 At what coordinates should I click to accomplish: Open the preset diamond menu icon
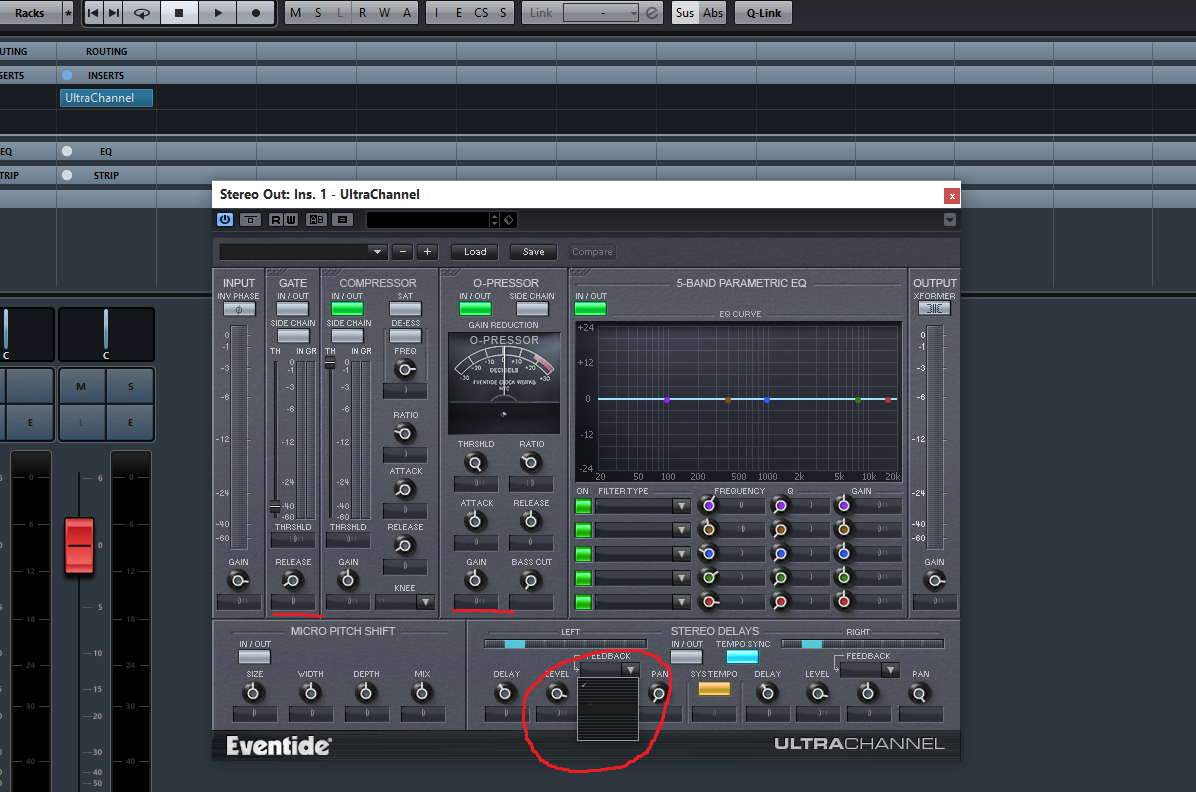pyautogui.click(x=509, y=220)
